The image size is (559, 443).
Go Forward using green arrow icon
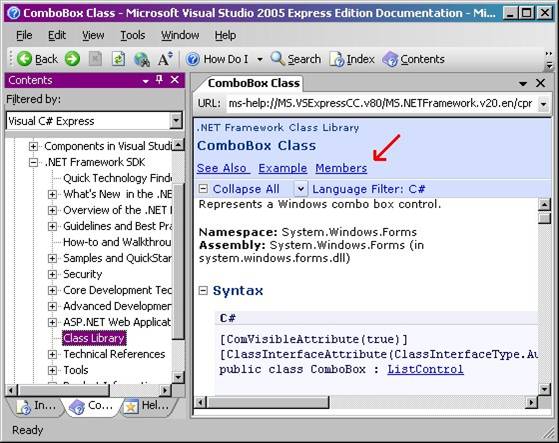[72, 59]
